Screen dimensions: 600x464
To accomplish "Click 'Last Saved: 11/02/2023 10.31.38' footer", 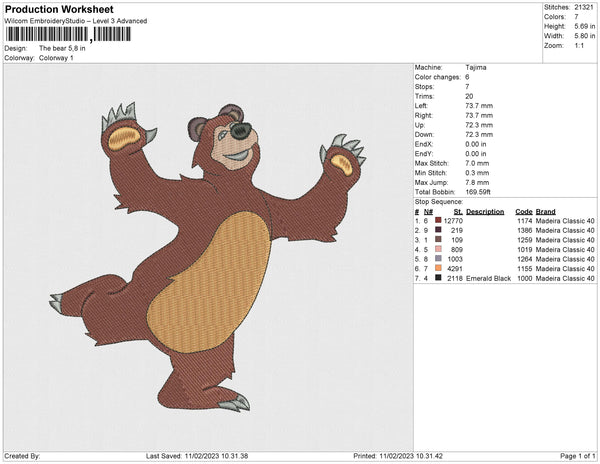I will [x=197, y=456].
